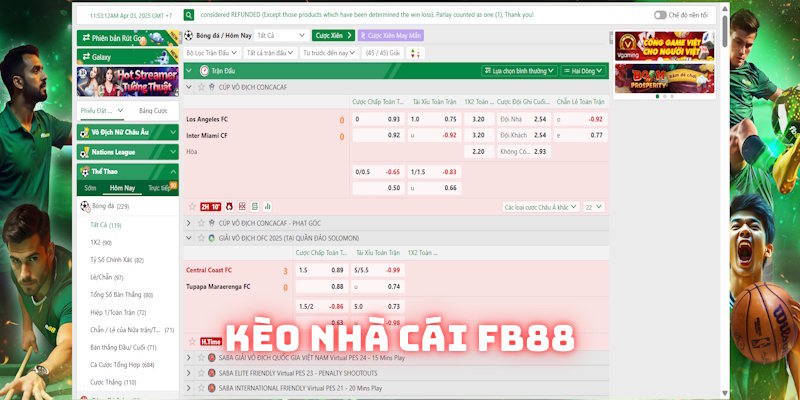Open the Tất Cả dropdown beside Bóng đá / Hôm Nay
Image resolution: width=800 pixels, height=400 pixels.
click(280, 35)
